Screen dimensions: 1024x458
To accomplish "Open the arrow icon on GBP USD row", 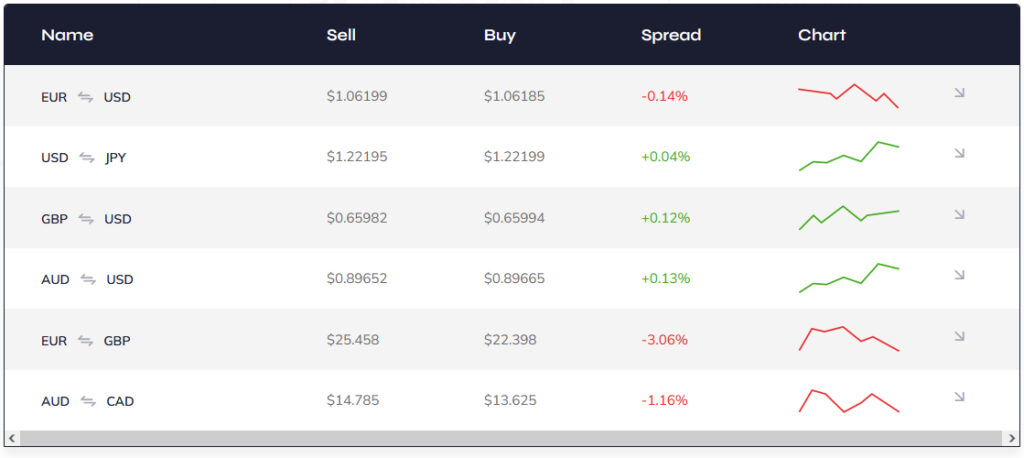I will click(x=959, y=215).
